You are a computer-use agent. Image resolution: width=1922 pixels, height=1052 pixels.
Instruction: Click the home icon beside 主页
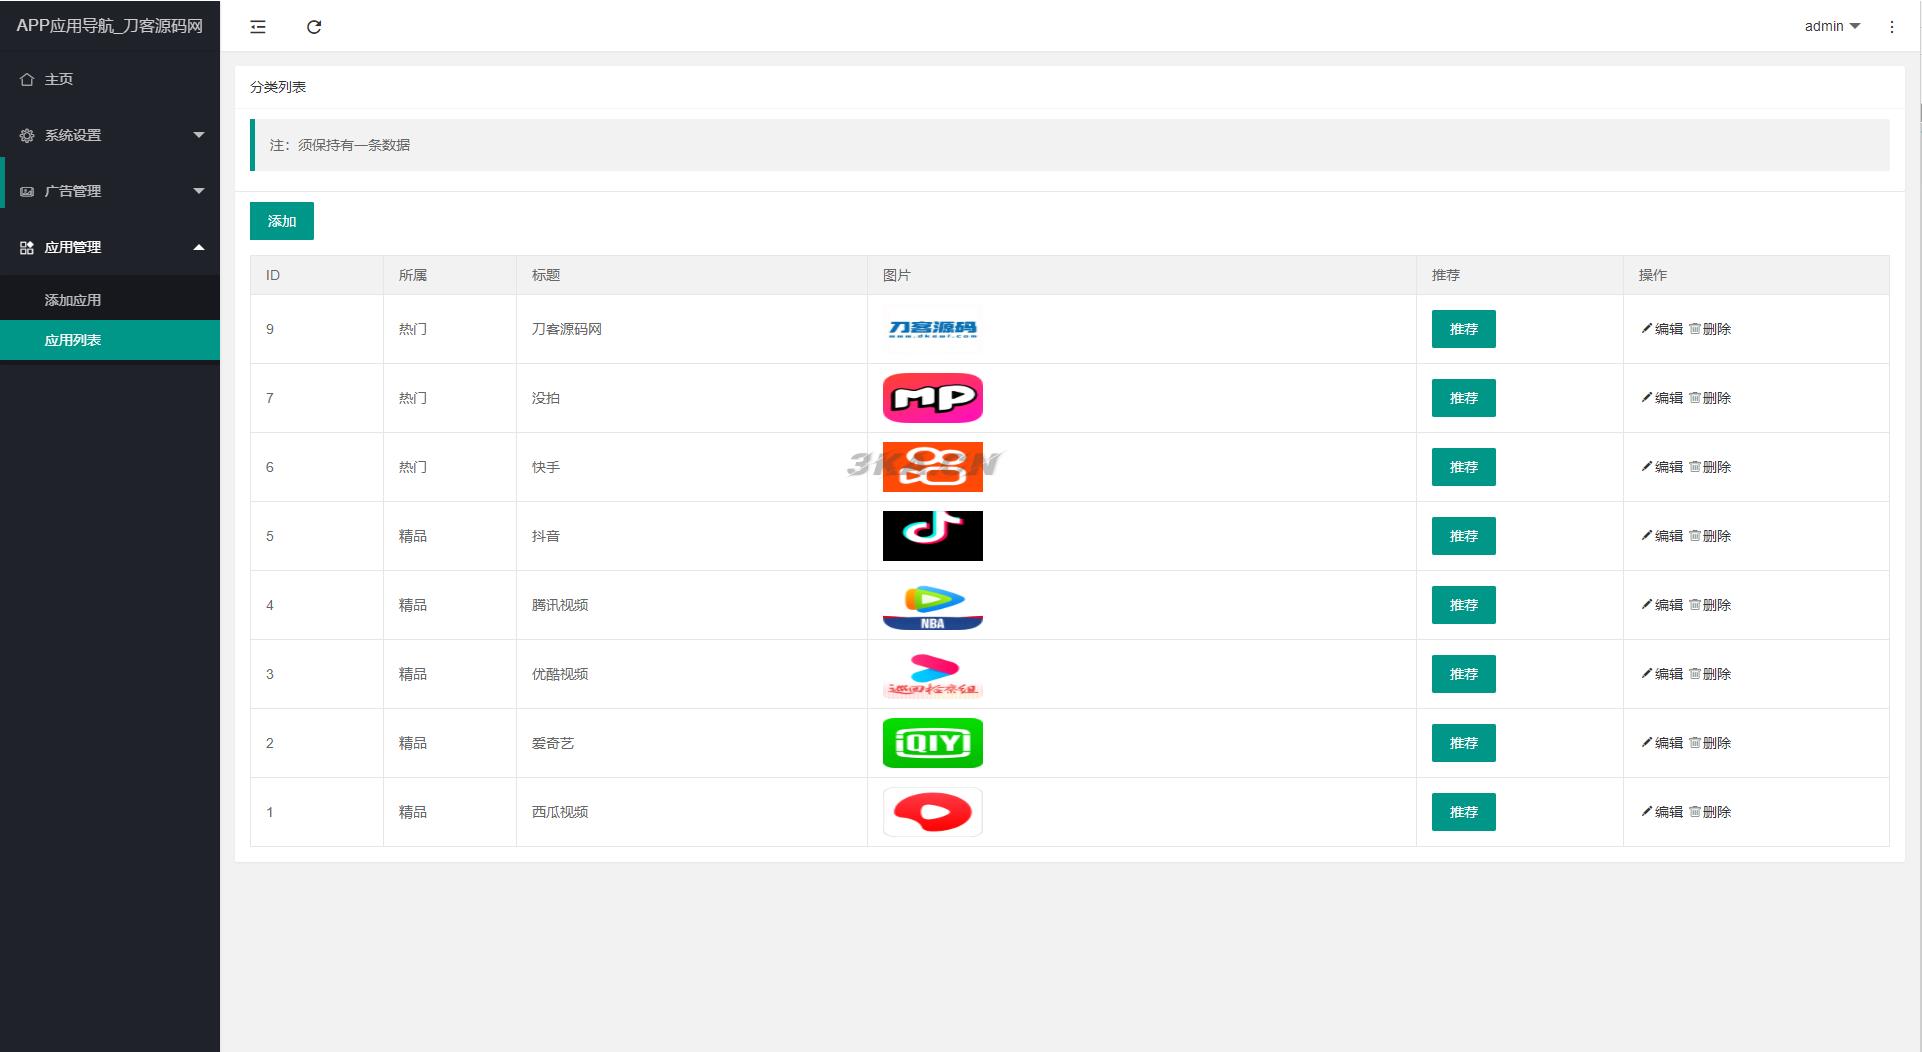pos(27,79)
